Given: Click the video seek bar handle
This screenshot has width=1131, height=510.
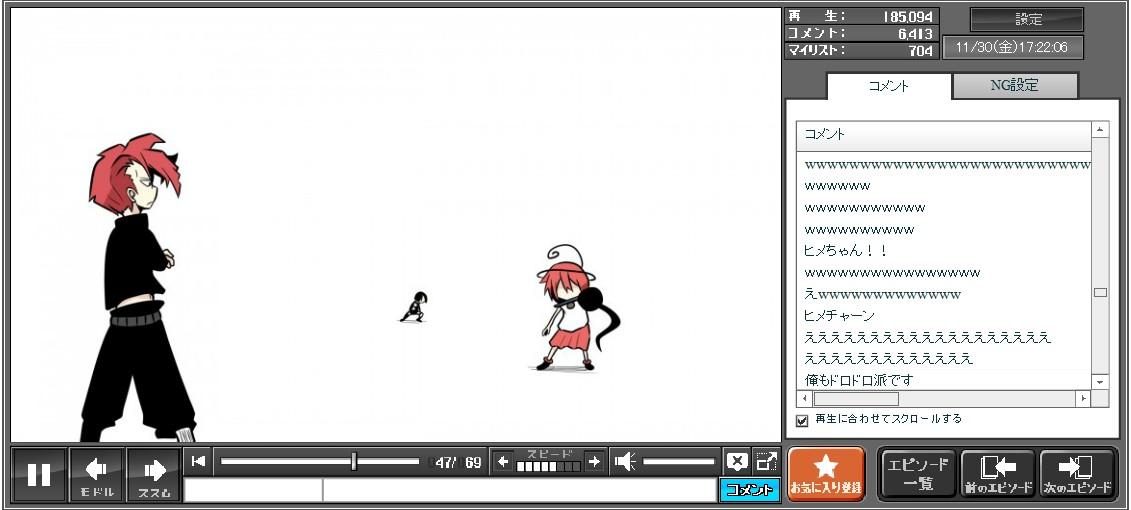Looking at the screenshot, I should 354,461.
